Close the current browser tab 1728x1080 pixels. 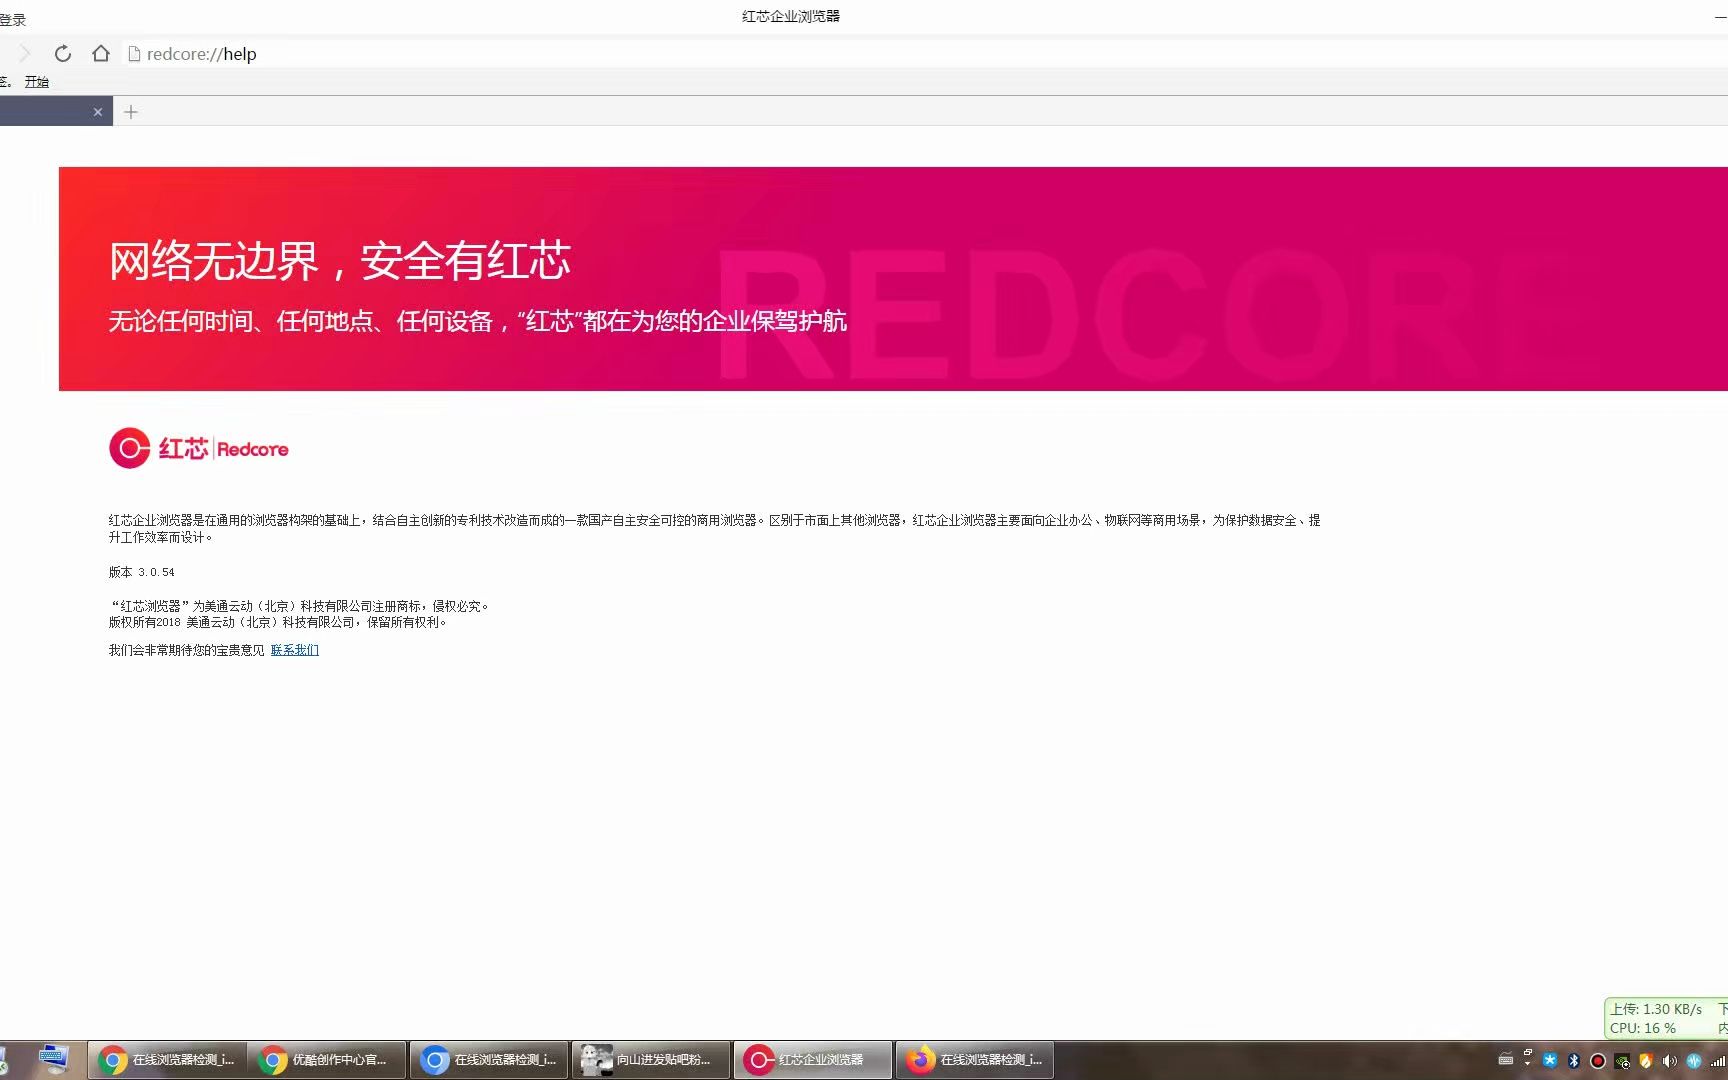click(x=98, y=112)
